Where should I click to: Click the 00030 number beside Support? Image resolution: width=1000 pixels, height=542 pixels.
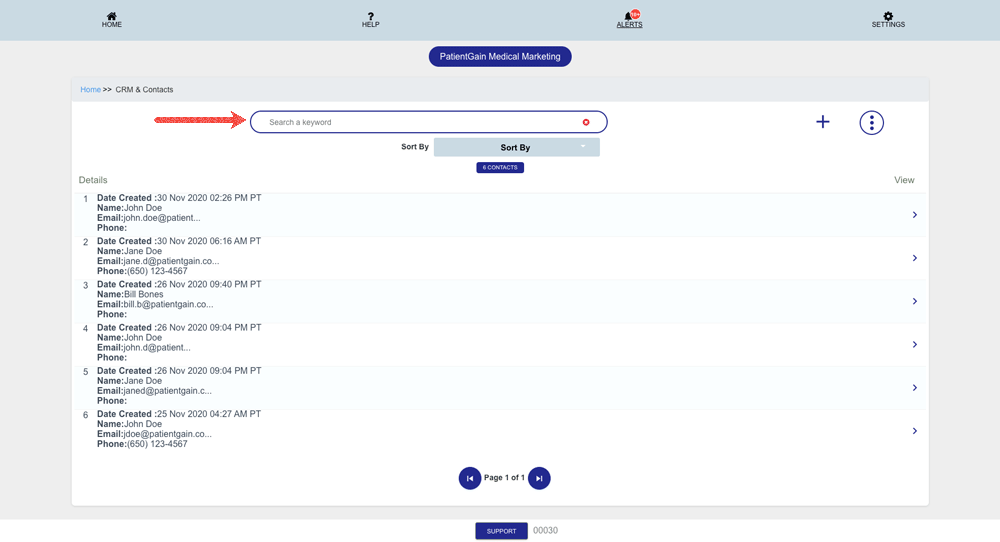pos(545,531)
